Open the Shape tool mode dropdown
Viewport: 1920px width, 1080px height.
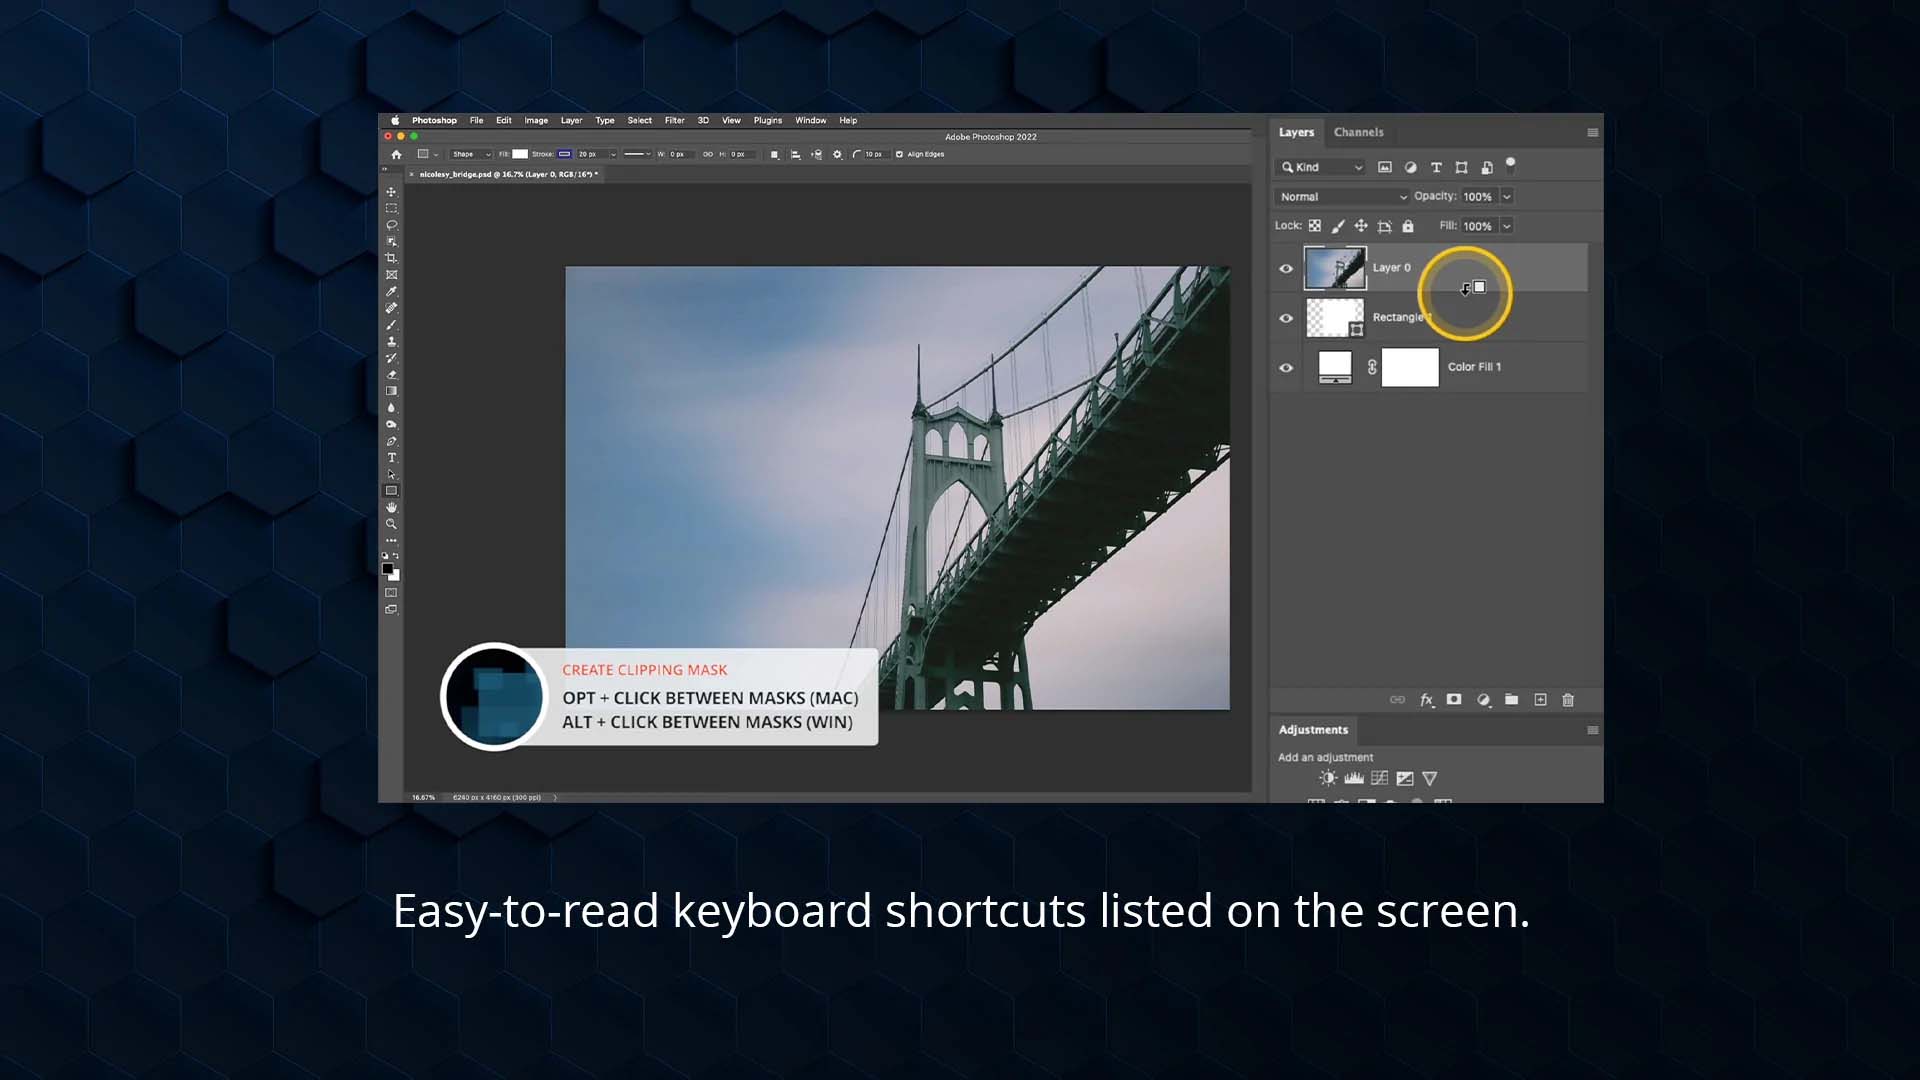(471, 154)
